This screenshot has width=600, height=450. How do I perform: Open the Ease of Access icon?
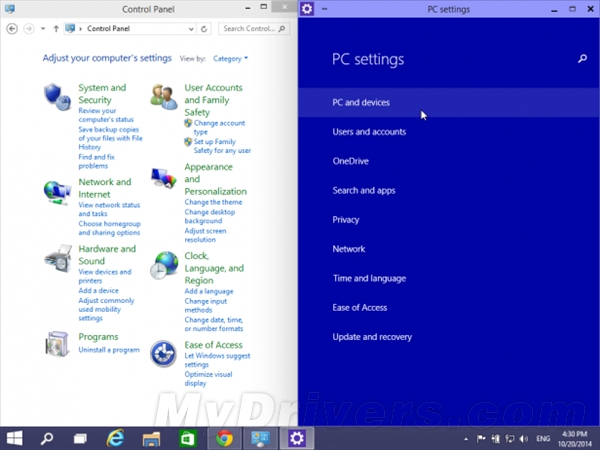coord(164,353)
